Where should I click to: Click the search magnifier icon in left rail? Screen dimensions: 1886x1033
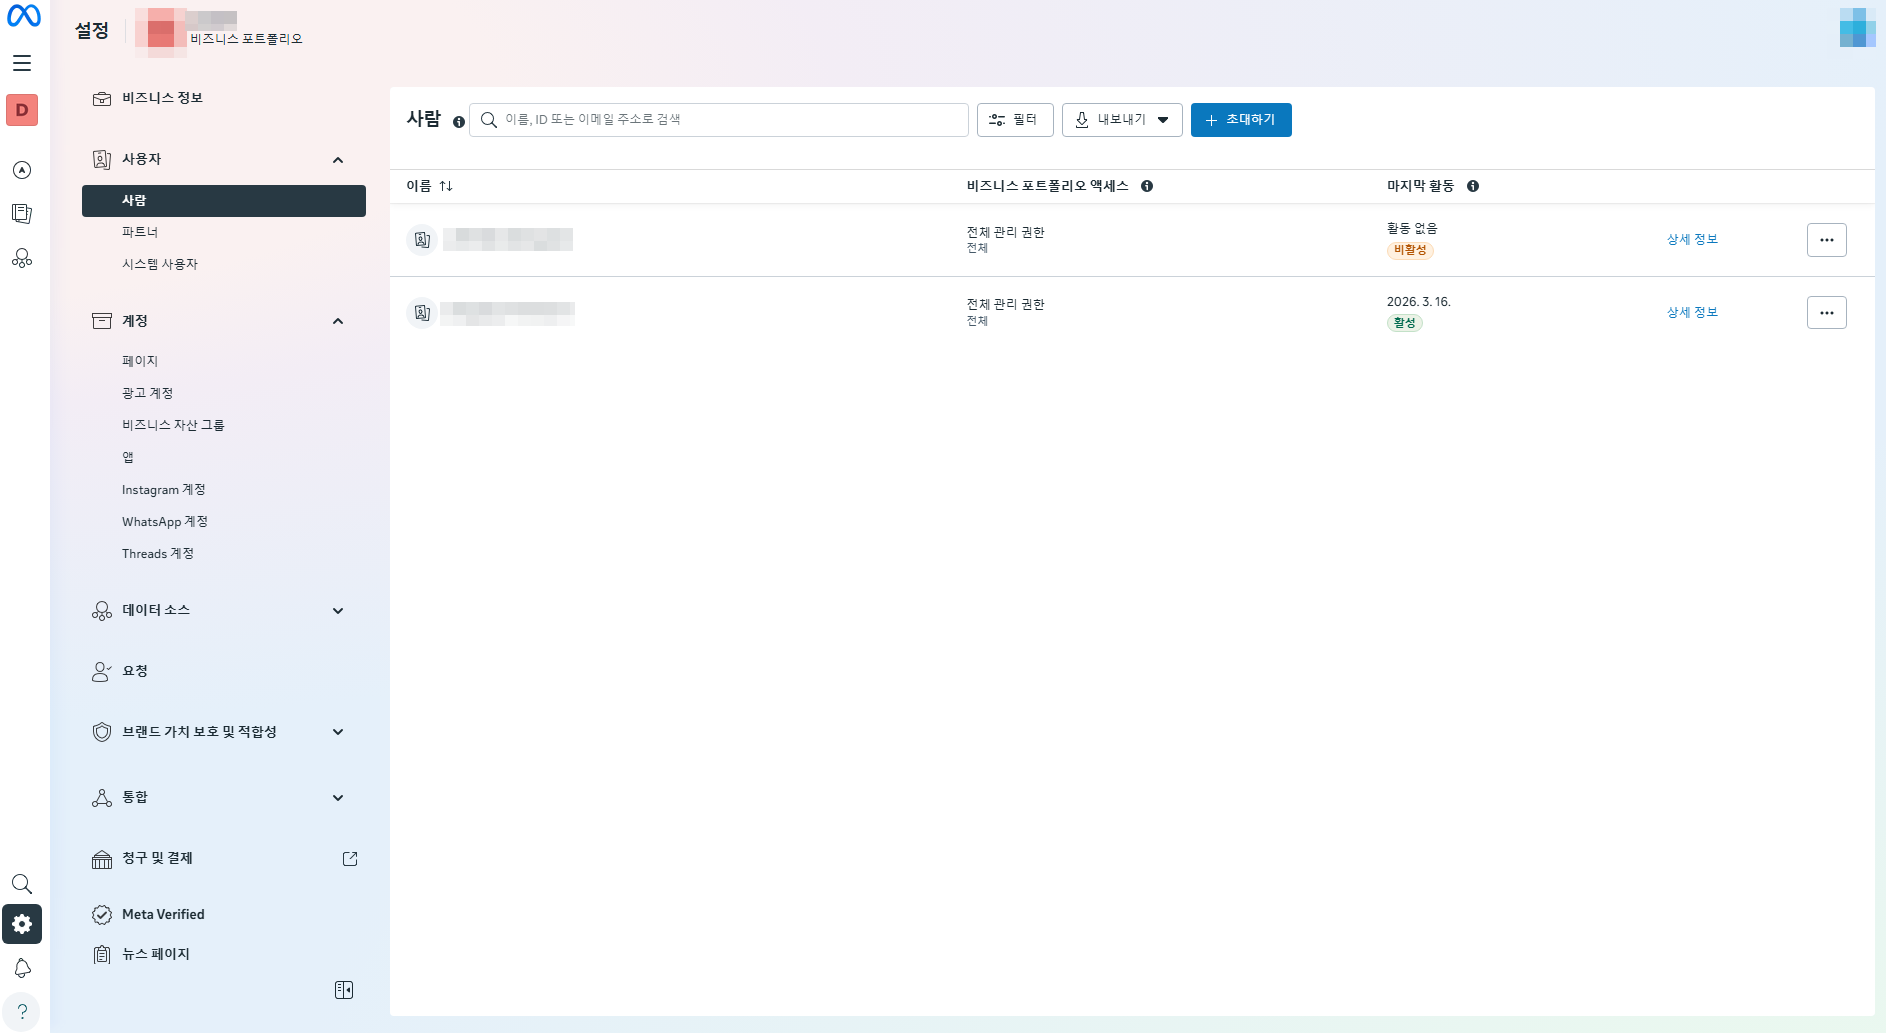22,884
